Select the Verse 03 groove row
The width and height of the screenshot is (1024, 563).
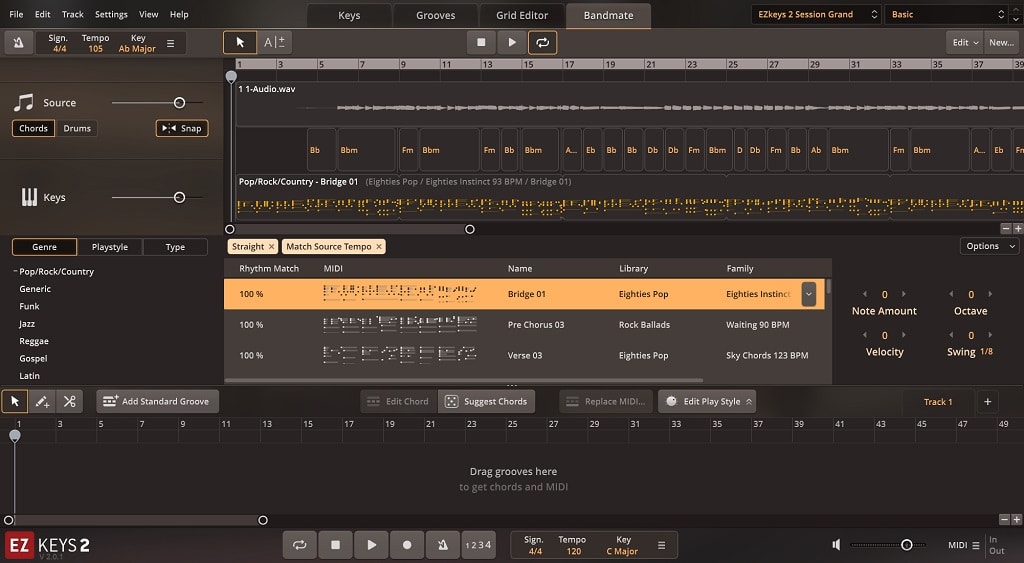click(524, 355)
